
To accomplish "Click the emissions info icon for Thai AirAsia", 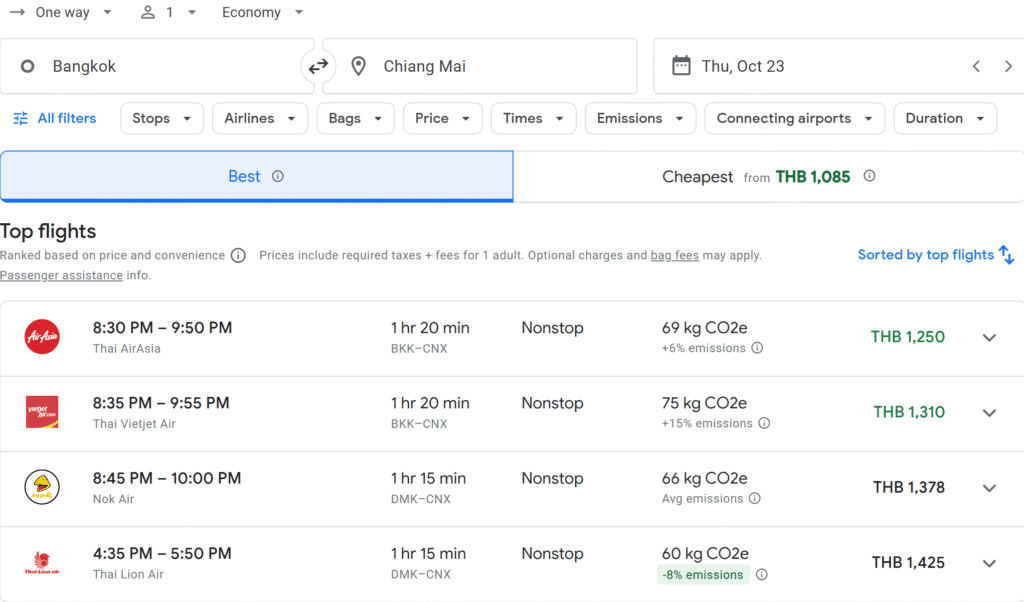I will tap(757, 348).
